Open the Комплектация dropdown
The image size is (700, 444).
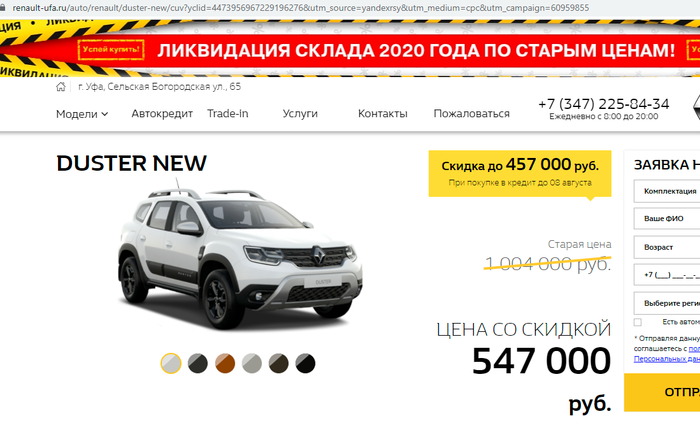[x=667, y=191]
